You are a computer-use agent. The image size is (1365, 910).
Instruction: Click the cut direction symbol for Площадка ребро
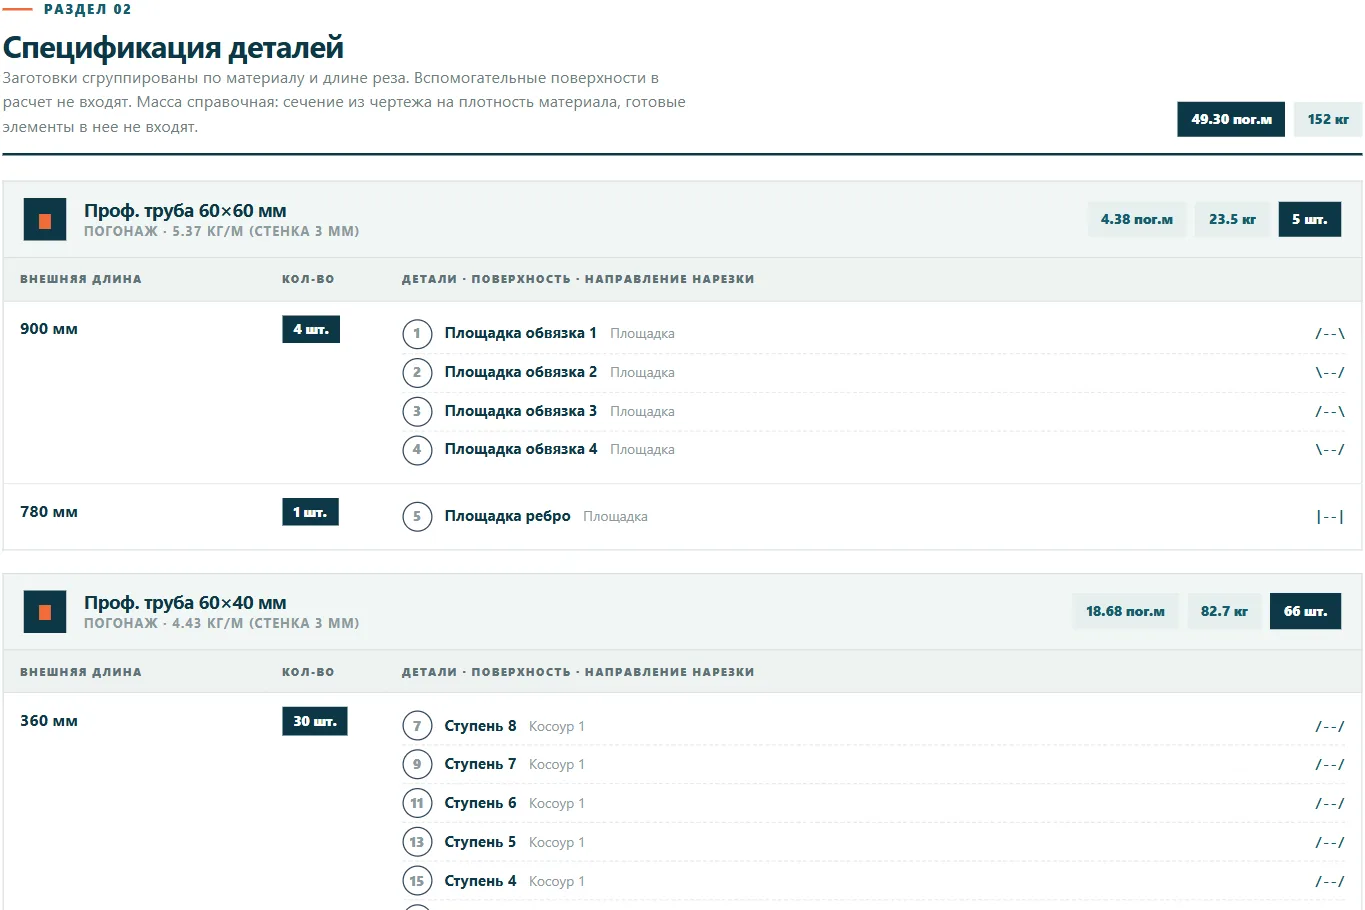point(1330,516)
